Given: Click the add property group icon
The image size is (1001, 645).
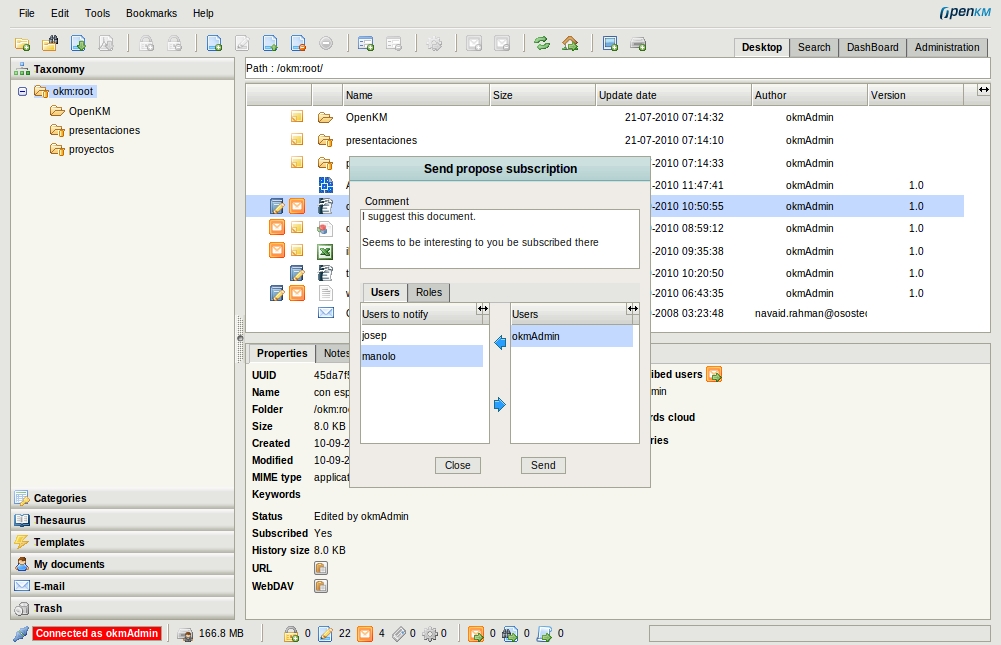Looking at the screenshot, I should pos(366,43).
